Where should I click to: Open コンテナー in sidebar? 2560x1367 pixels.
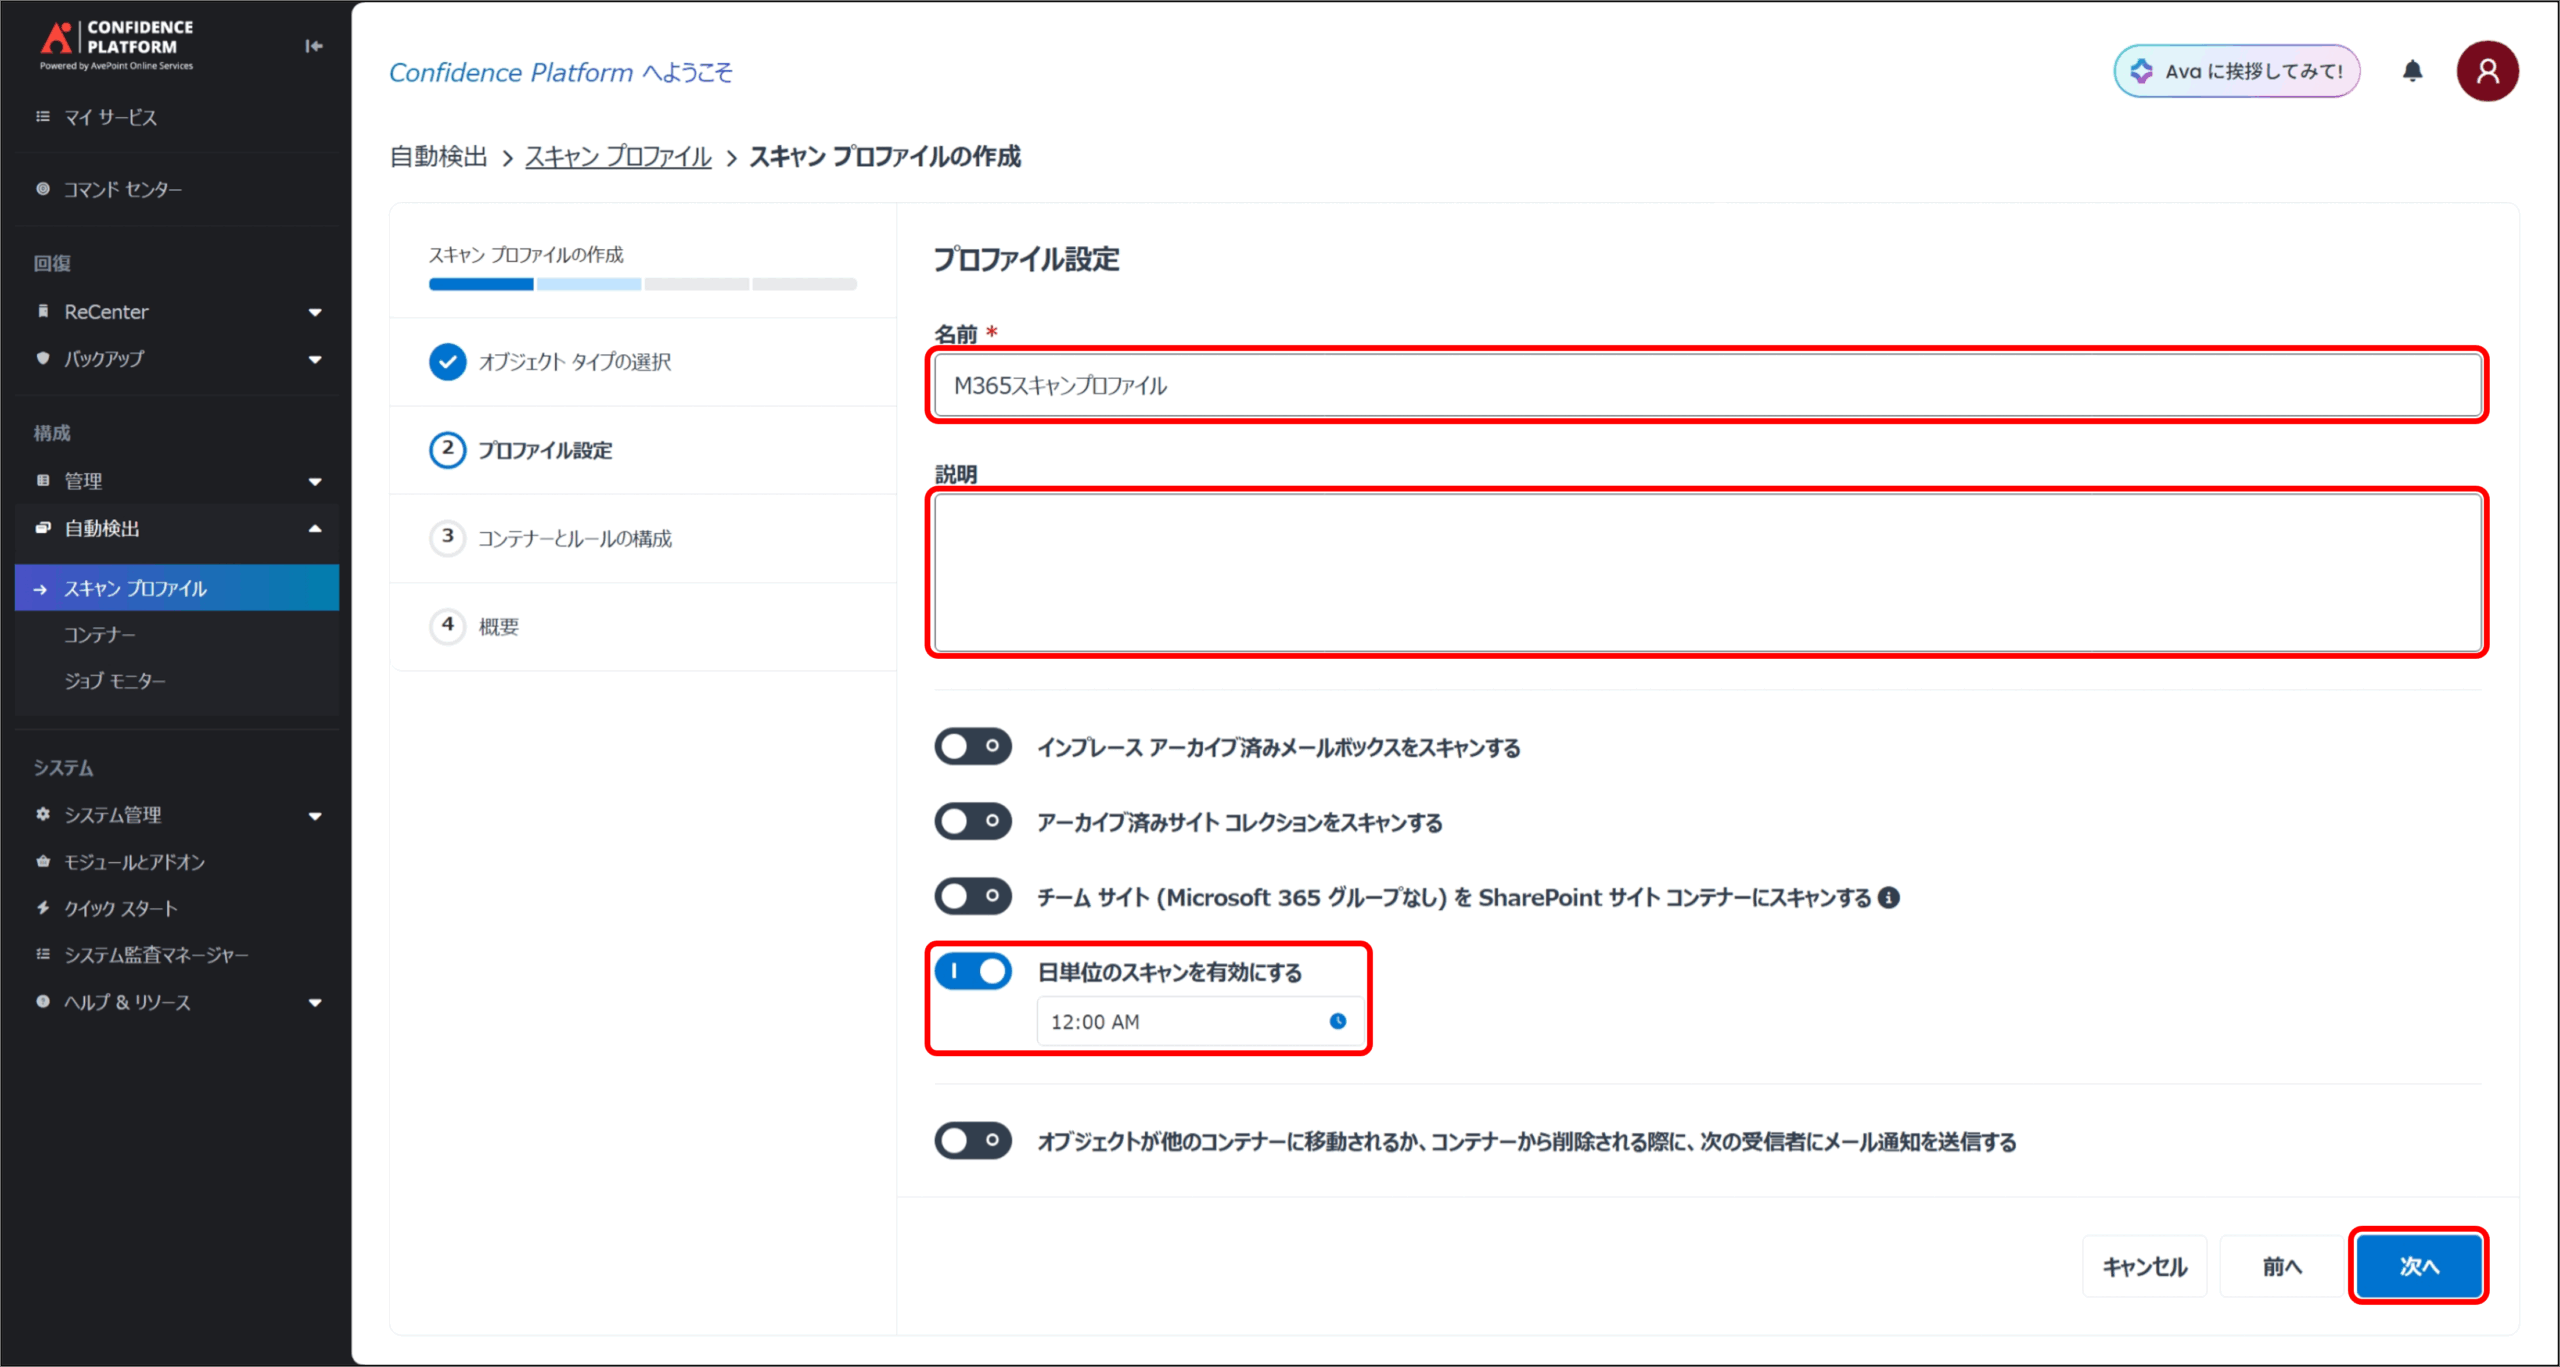tap(100, 635)
